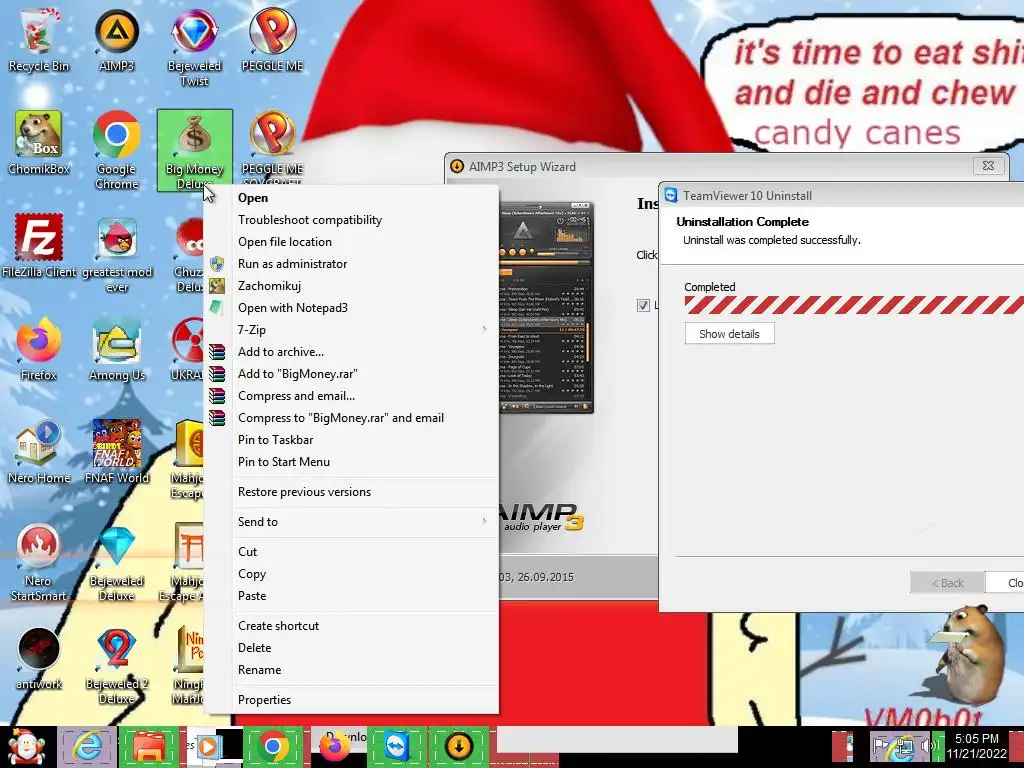Open the antiwork desktop icon

[39, 658]
